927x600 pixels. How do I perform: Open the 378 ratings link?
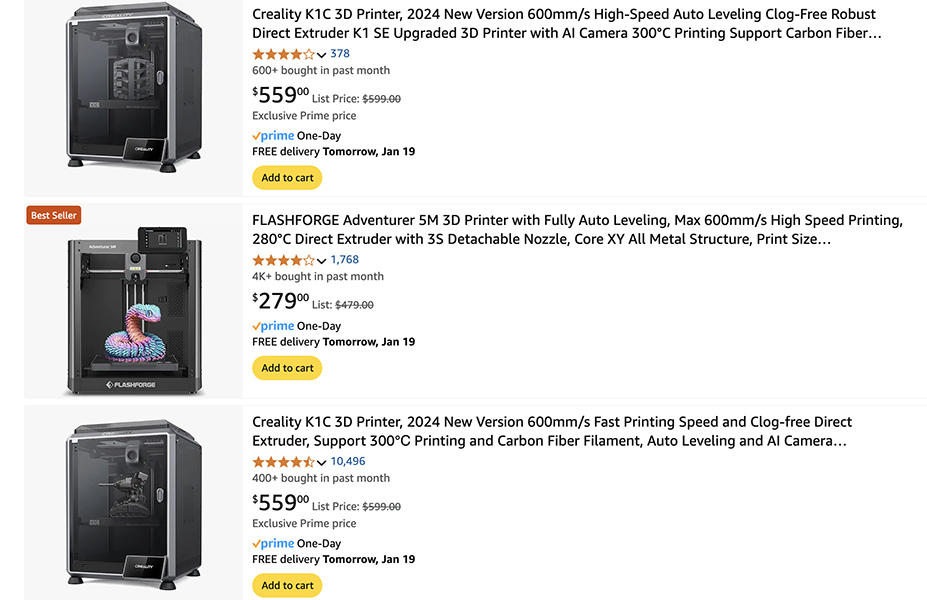[x=340, y=53]
